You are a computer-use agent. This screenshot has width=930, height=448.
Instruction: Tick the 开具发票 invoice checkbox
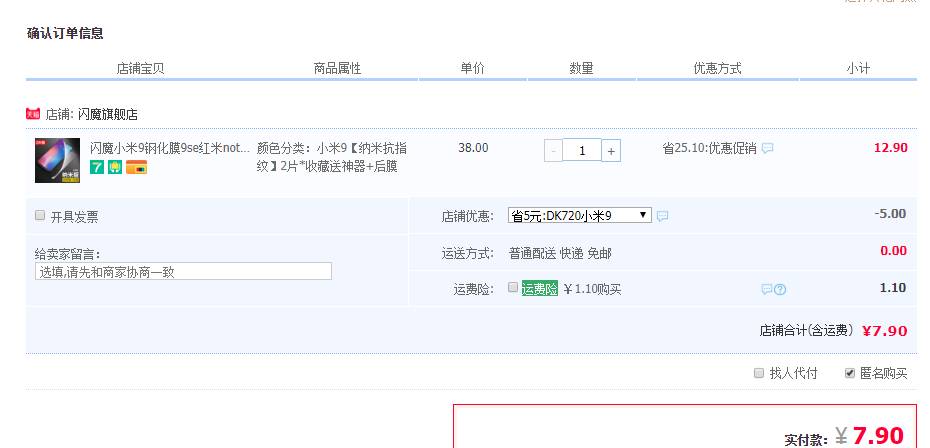click(x=40, y=215)
